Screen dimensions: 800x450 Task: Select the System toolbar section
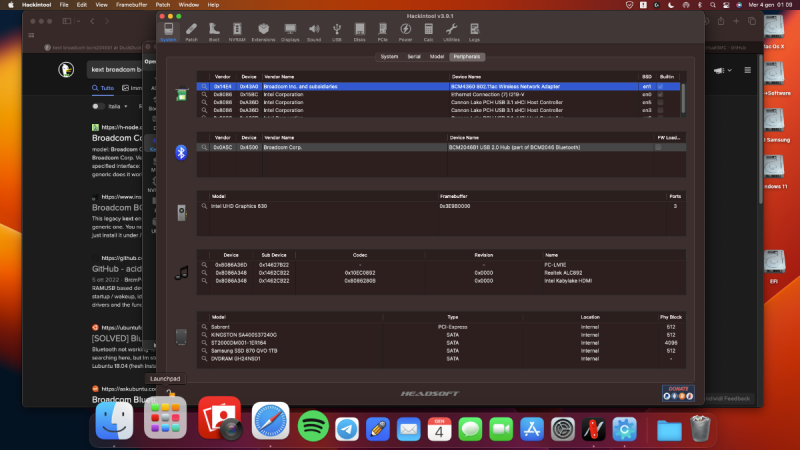168,32
